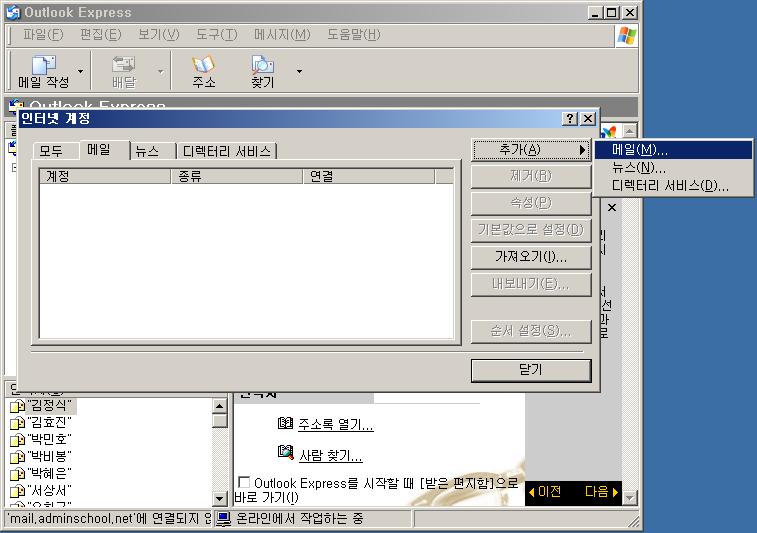Click the 사람 찾기 search icon
This screenshot has width=757, height=533.
pos(286,454)
